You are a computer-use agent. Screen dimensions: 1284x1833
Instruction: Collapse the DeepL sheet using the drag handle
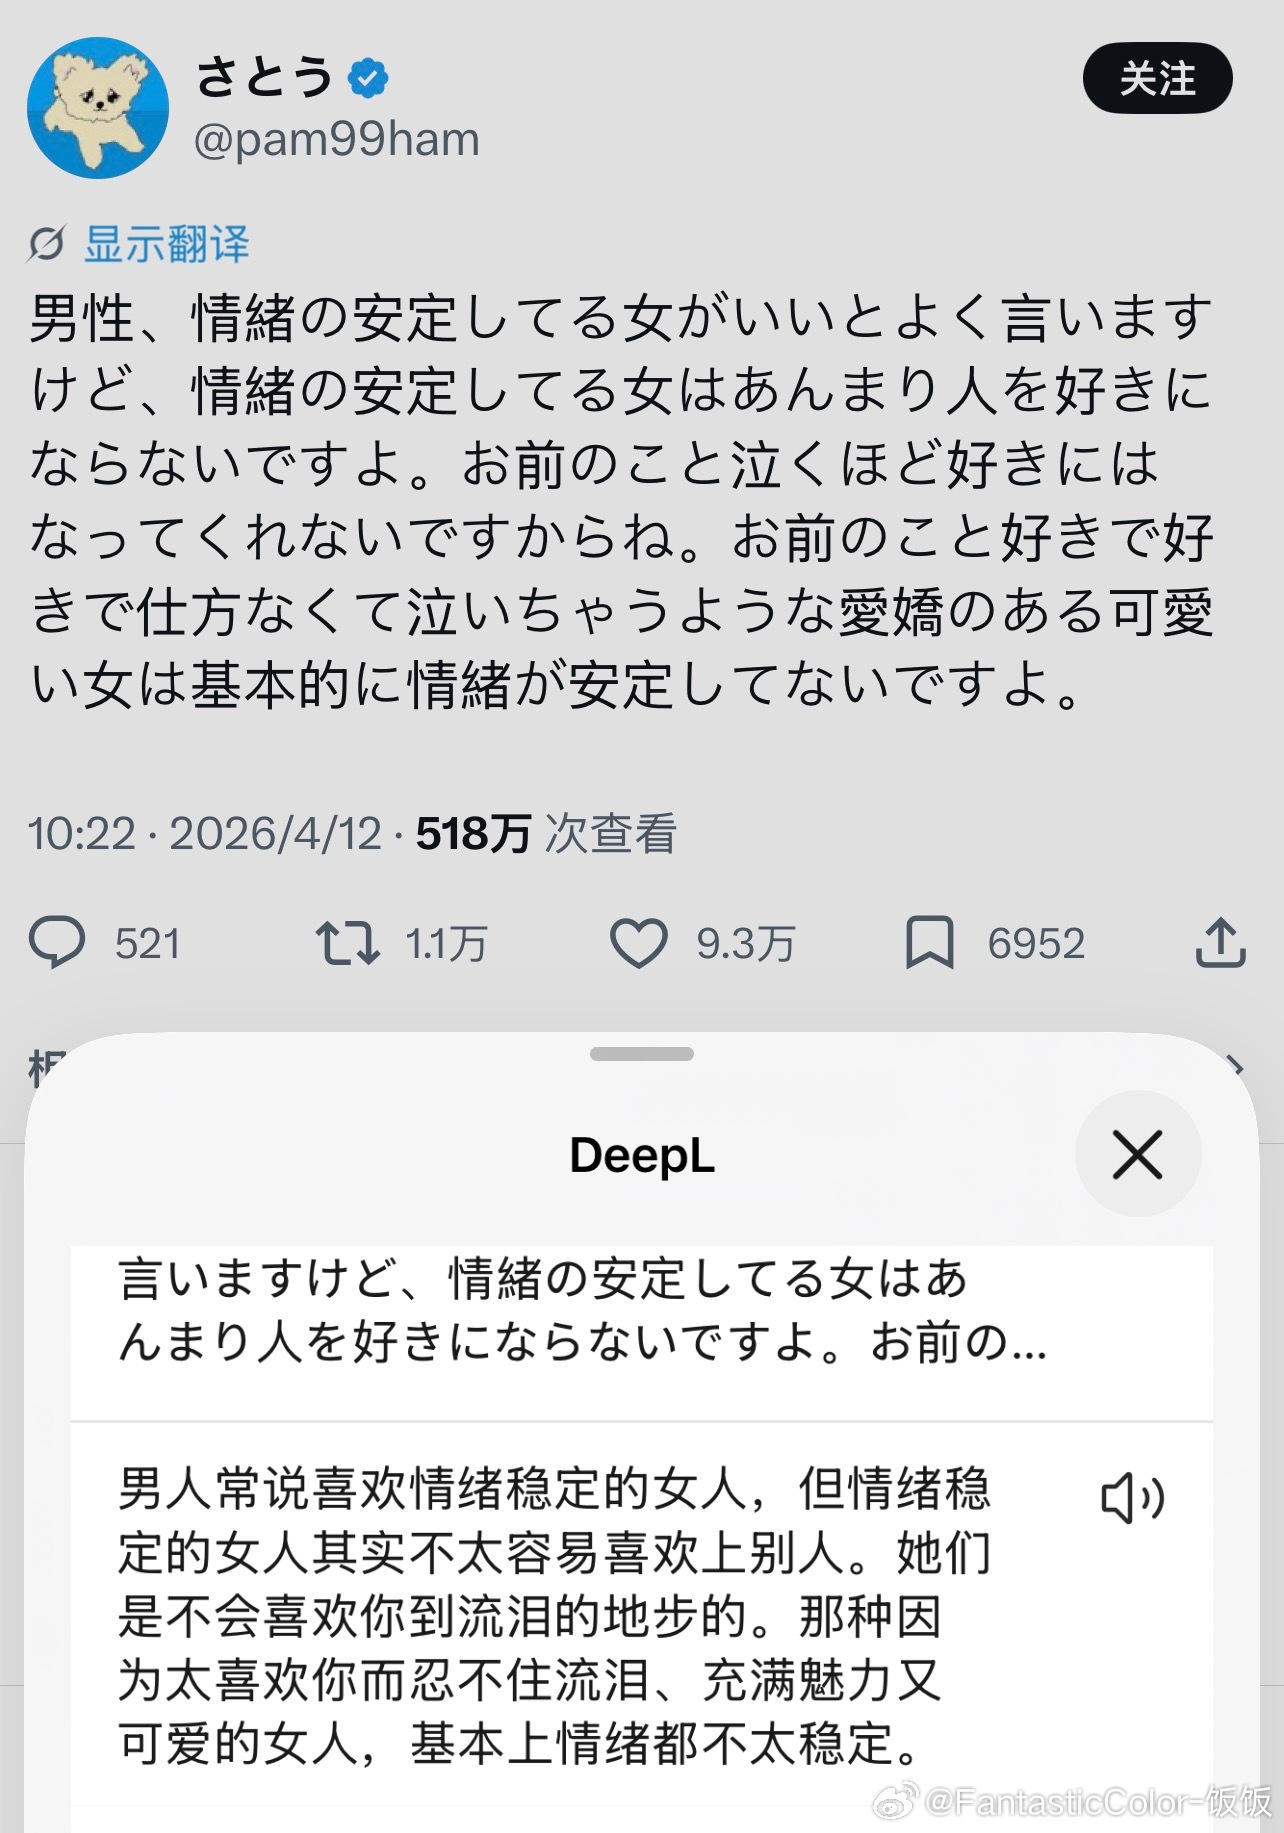(642, 1051)
